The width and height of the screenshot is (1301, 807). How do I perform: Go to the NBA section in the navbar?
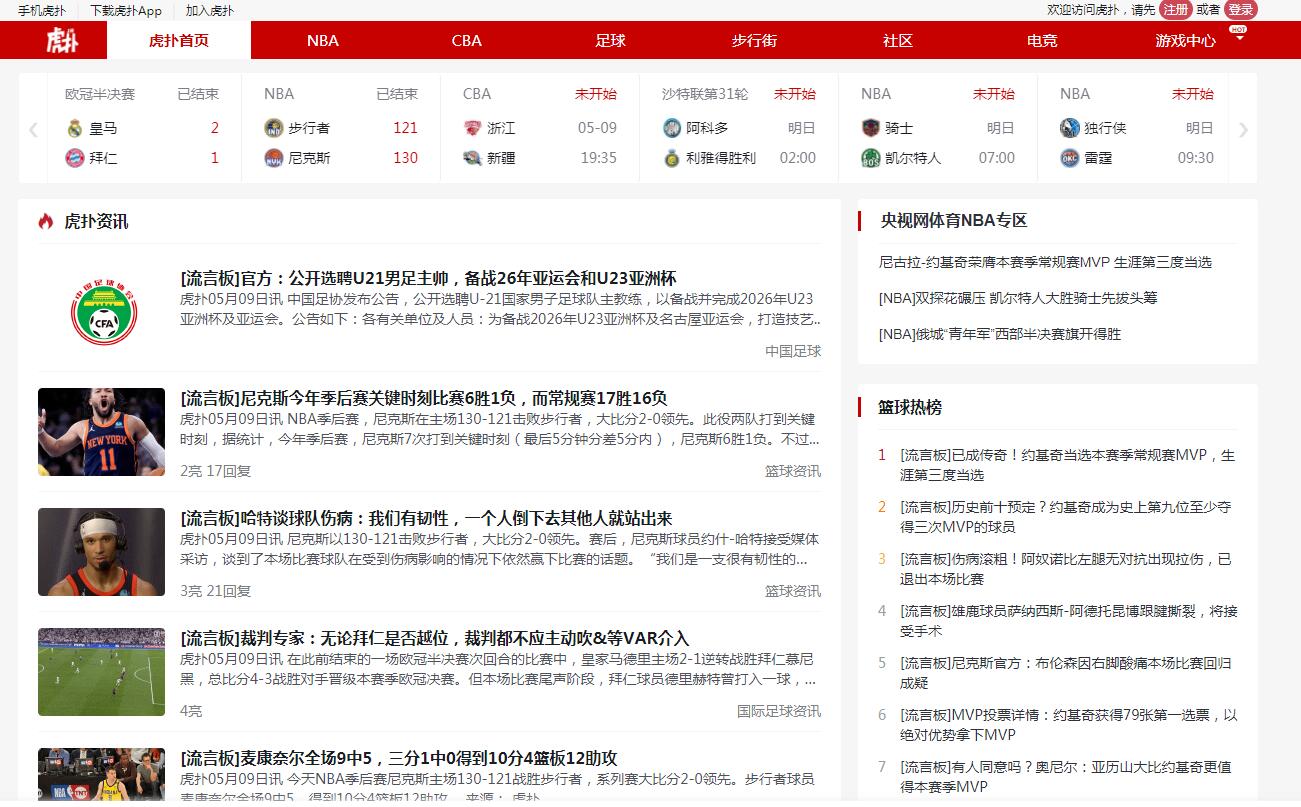pyautogui.click(x=323, y=41)
